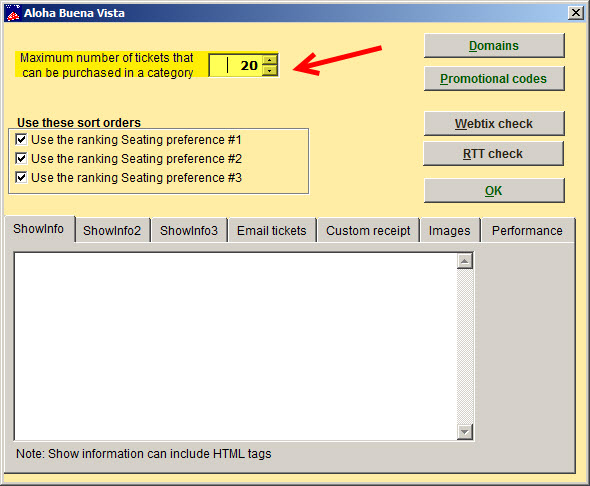The image size is (590, 486).
Task: Toggle Seating preference #2 ranking checkbox
Action: (21, 158)
